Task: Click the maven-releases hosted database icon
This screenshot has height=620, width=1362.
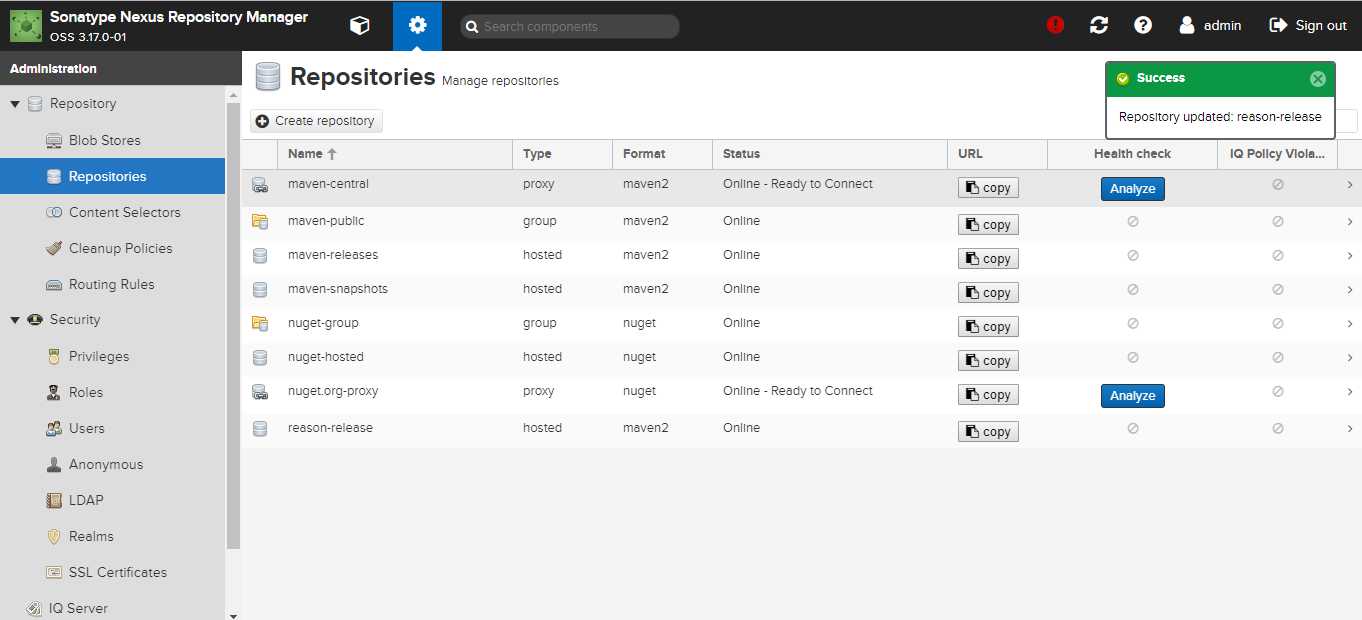Action: tap(260, 256)
